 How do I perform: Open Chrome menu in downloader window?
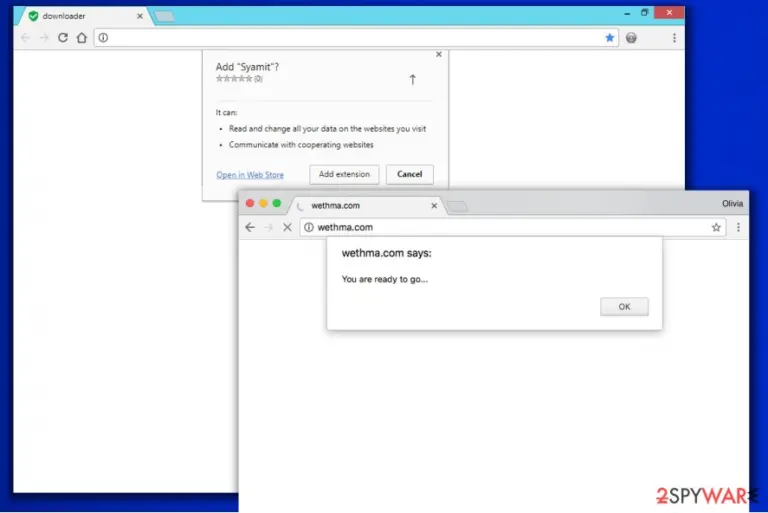coord(674,38)
